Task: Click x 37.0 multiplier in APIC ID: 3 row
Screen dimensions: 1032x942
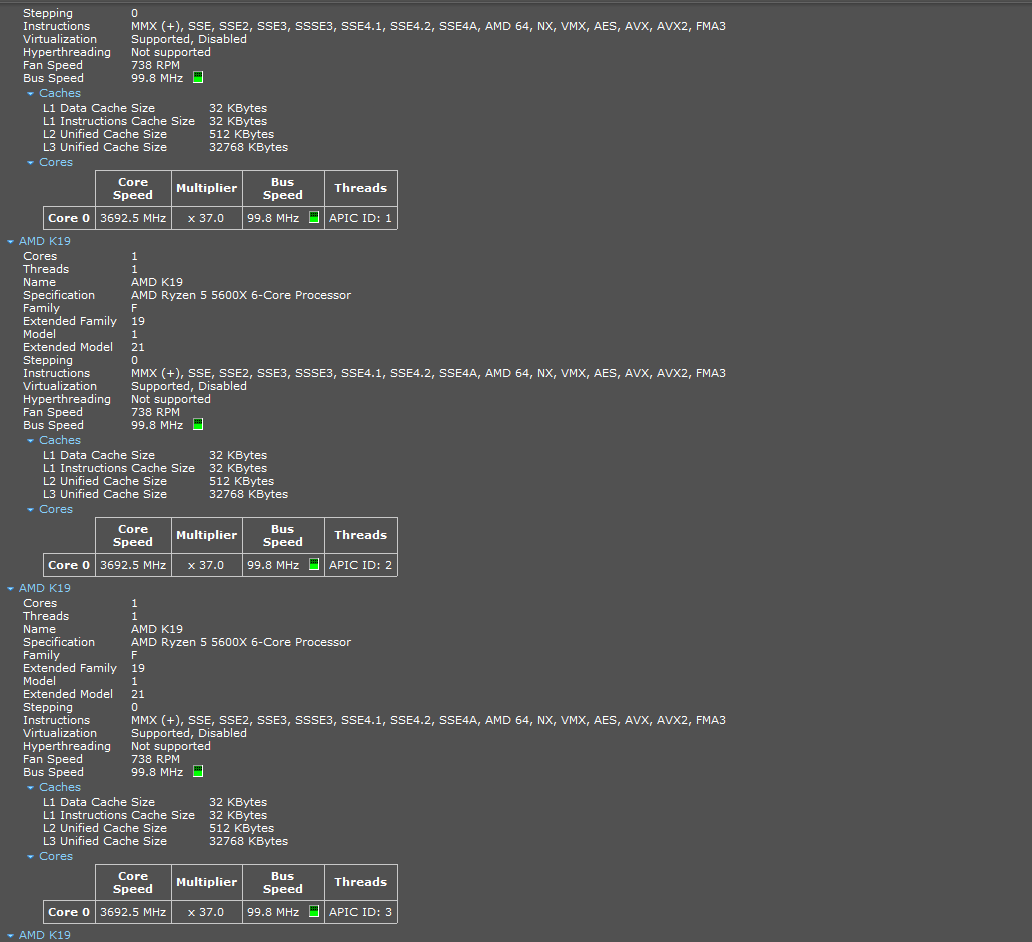Action: (x=207, y=912)
